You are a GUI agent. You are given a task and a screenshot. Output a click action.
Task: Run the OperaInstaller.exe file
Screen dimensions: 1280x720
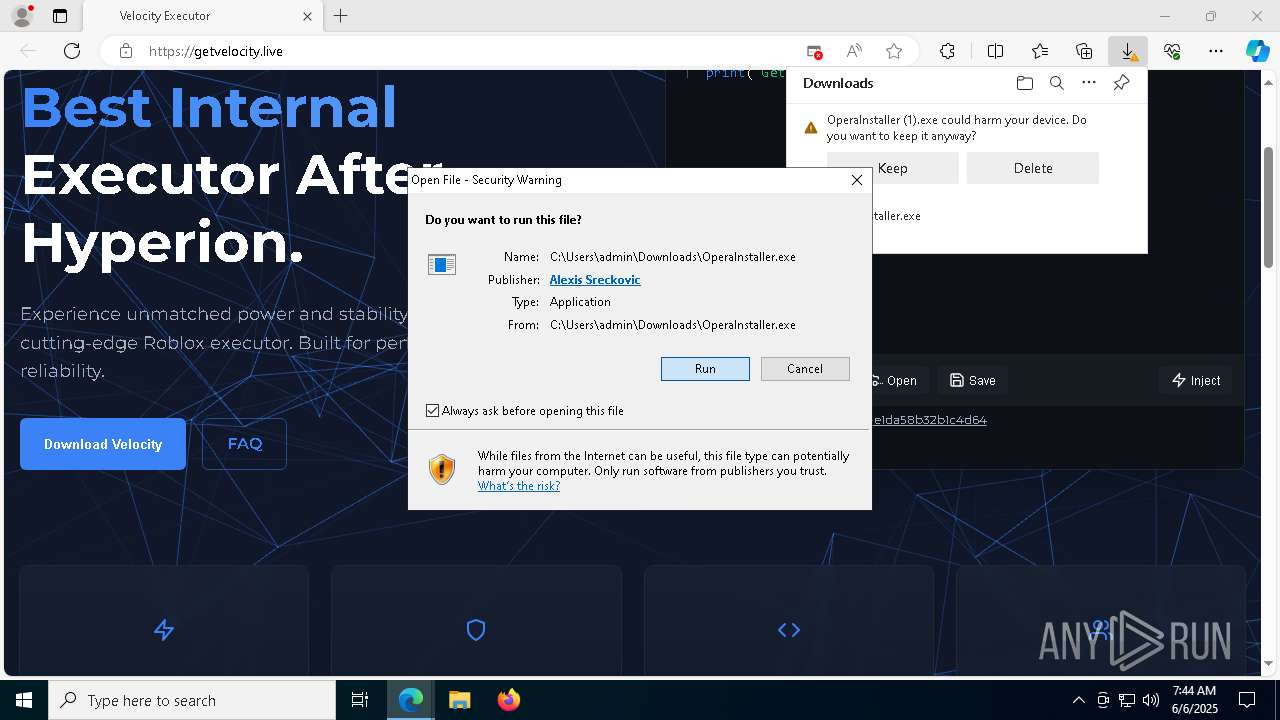pyautogui.click(x=705, y=369)
